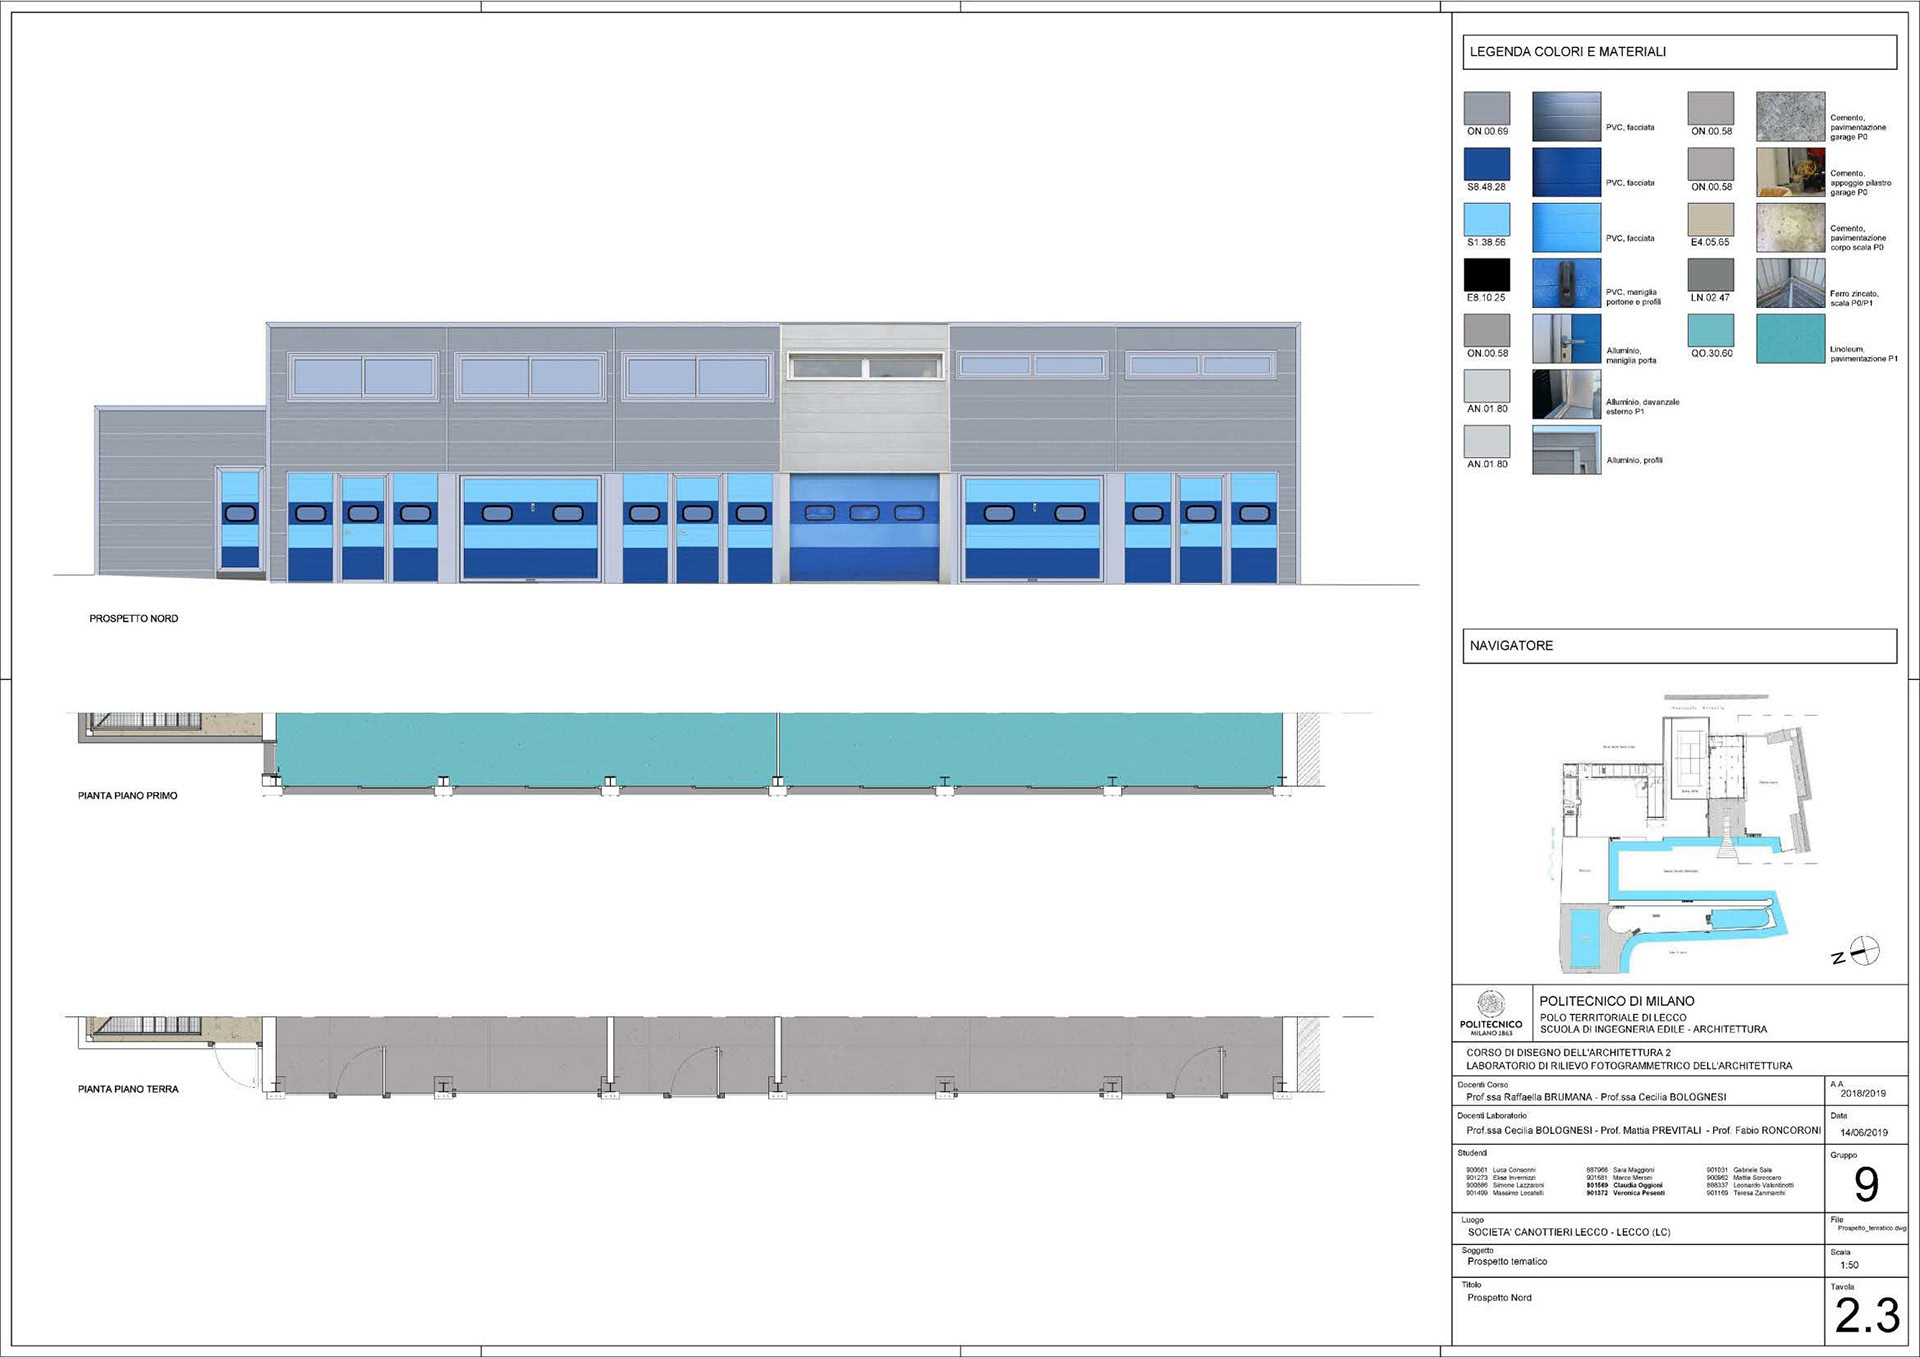Select the dark gray LN.02.47 swatch

click(x=1710, y=275)
